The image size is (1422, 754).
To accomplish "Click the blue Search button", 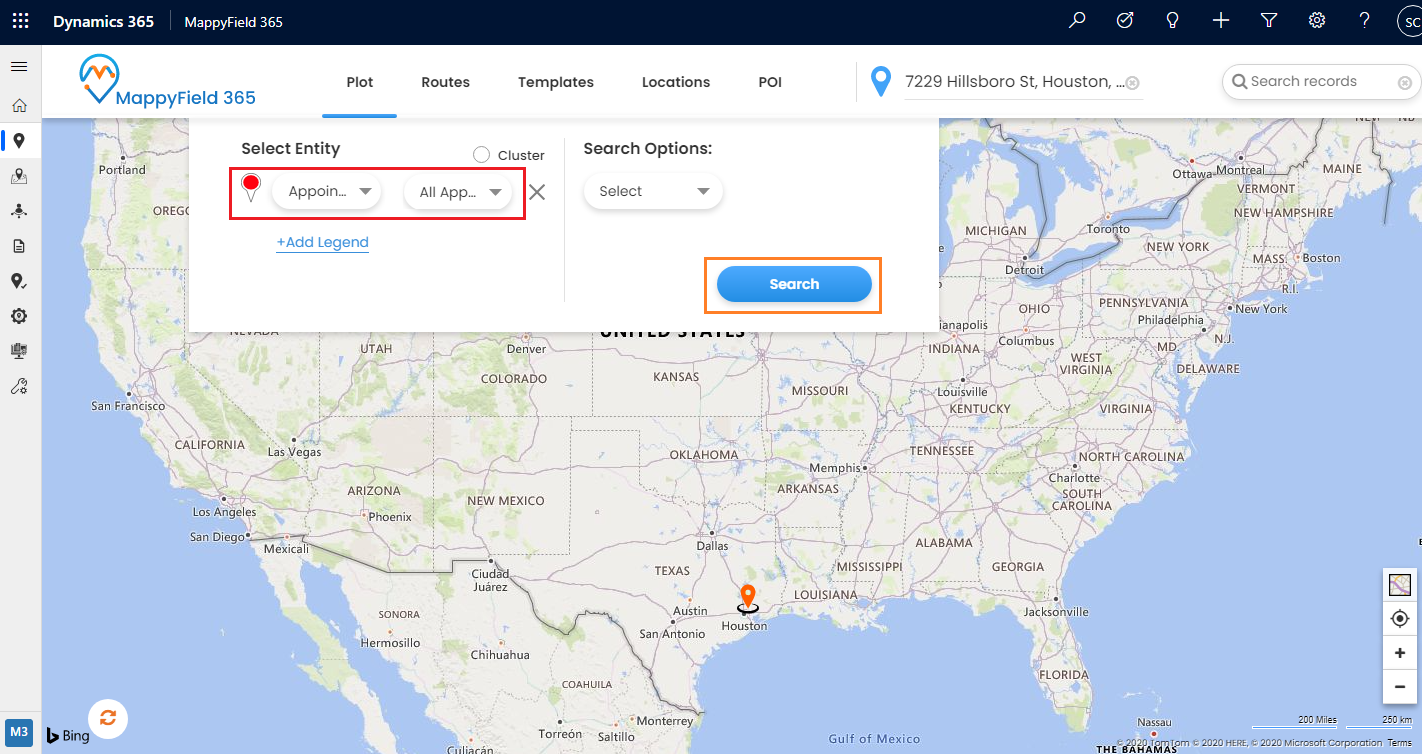I will tap(794, 284).
